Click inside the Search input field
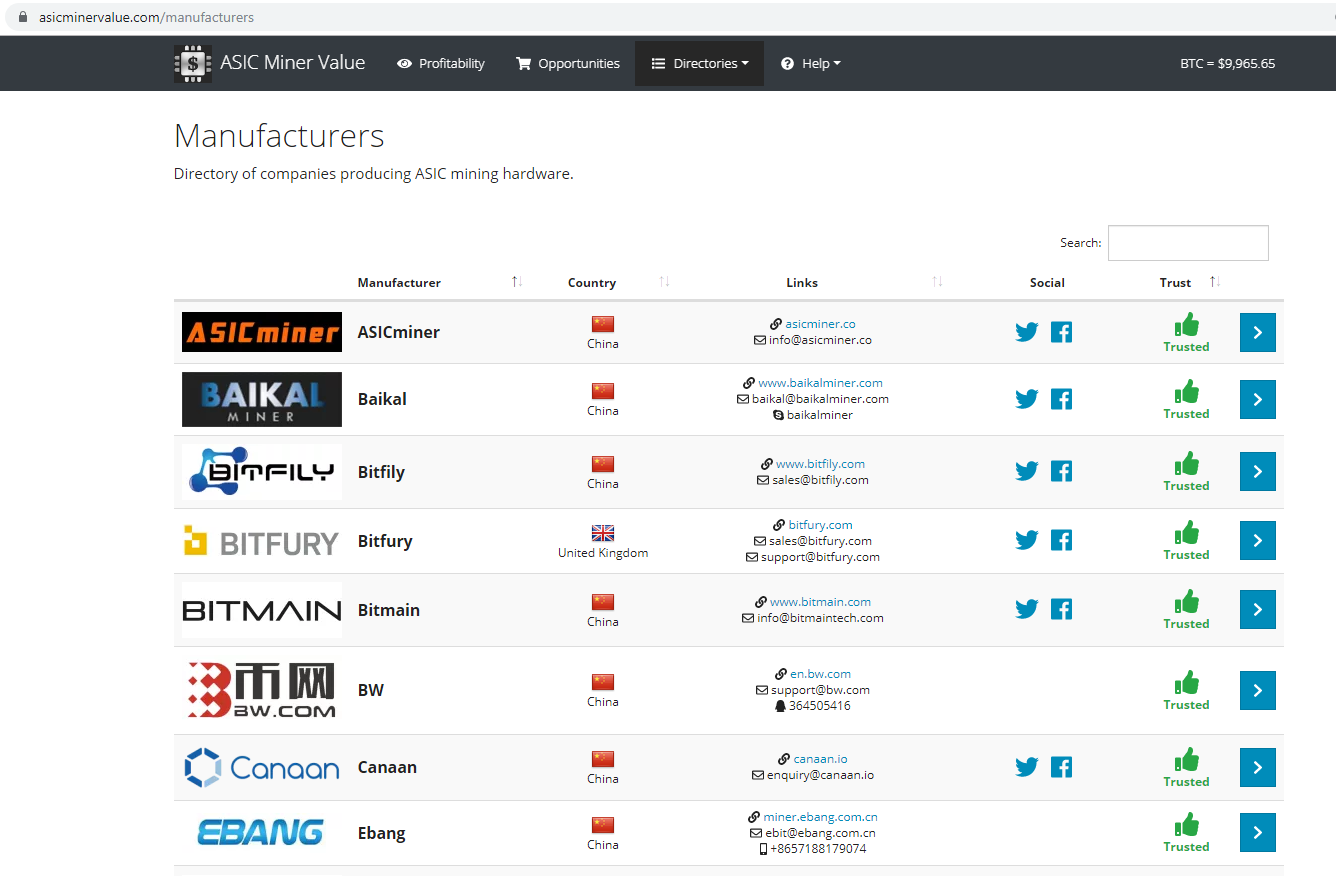This screenshot has height=876, width=1336. (x=1188, y=243)
